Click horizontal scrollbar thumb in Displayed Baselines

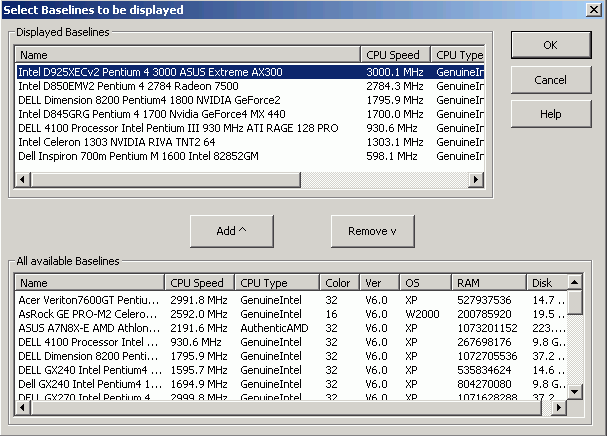pos(166,180)
